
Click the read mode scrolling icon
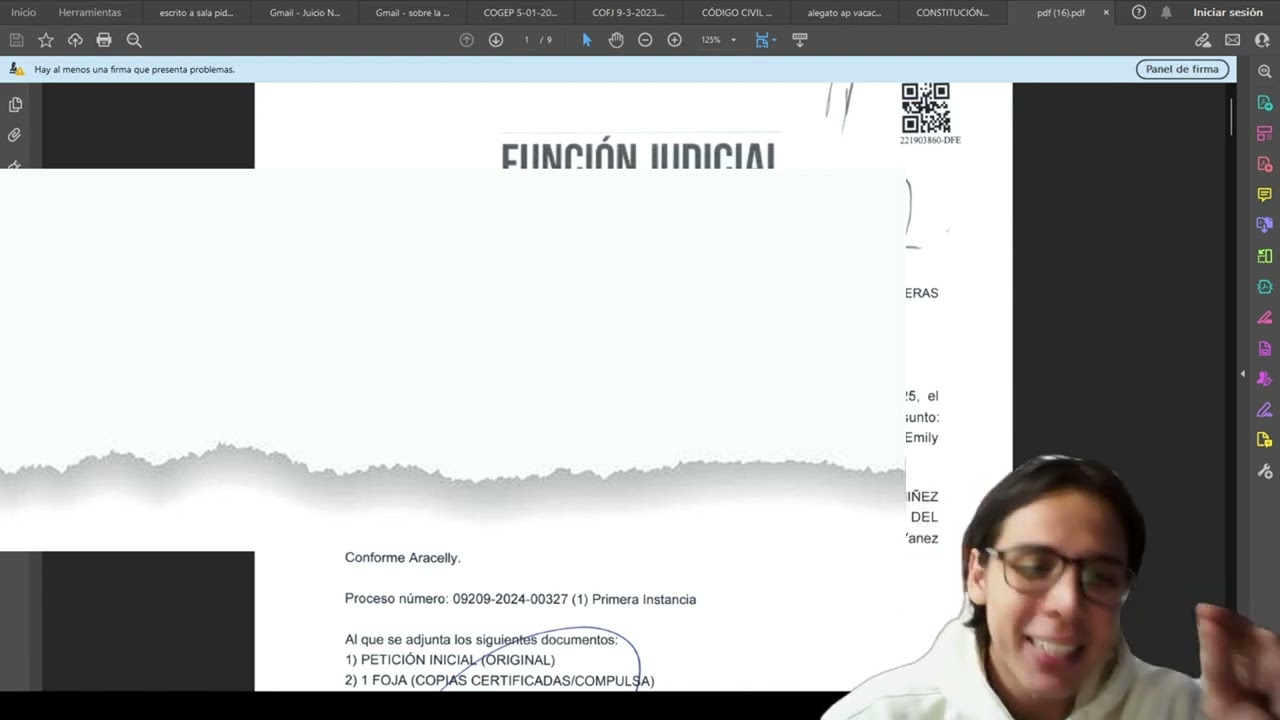(x=799, y=40)
